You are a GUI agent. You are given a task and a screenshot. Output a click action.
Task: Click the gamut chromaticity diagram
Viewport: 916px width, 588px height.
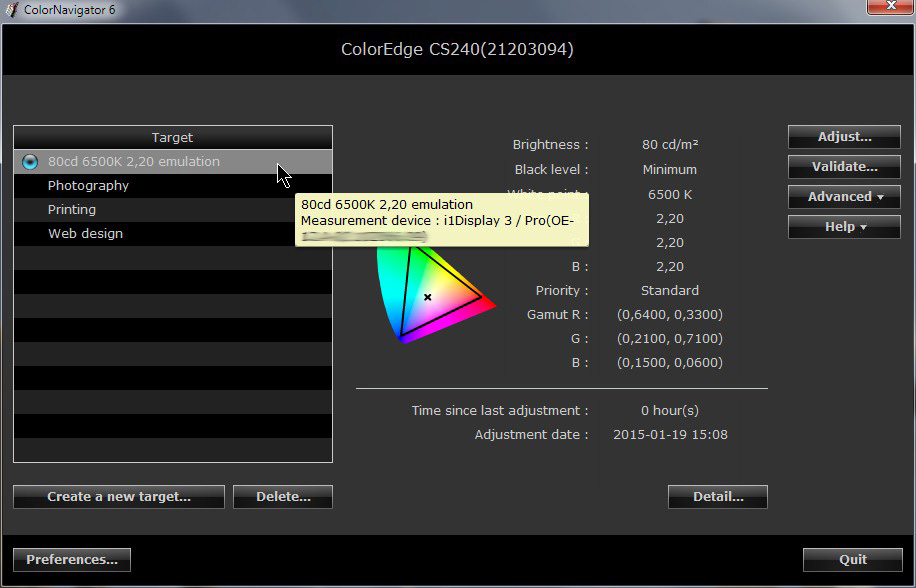(x=436, y=295)
